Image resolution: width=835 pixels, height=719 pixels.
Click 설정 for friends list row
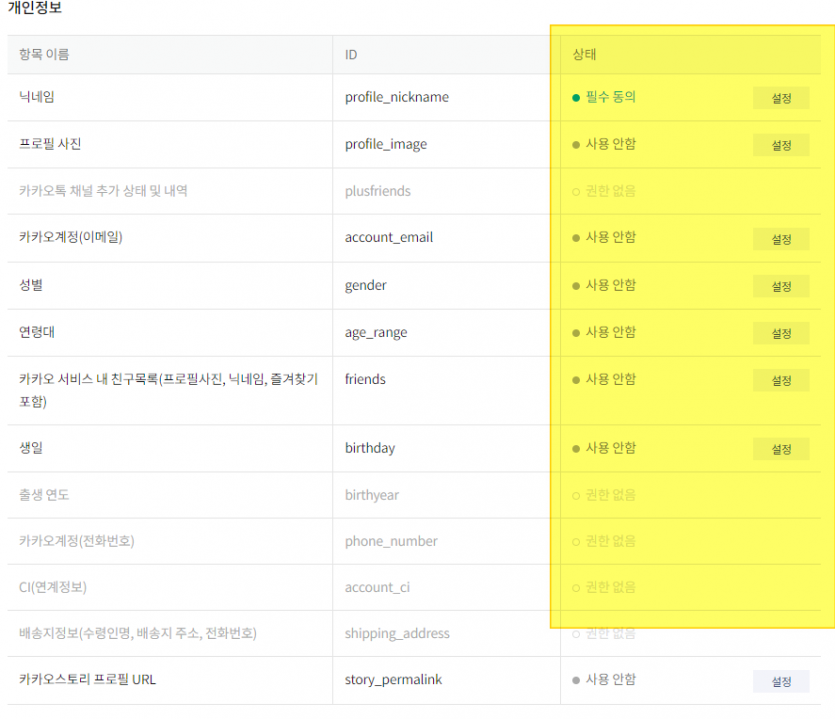coord(781,380)
